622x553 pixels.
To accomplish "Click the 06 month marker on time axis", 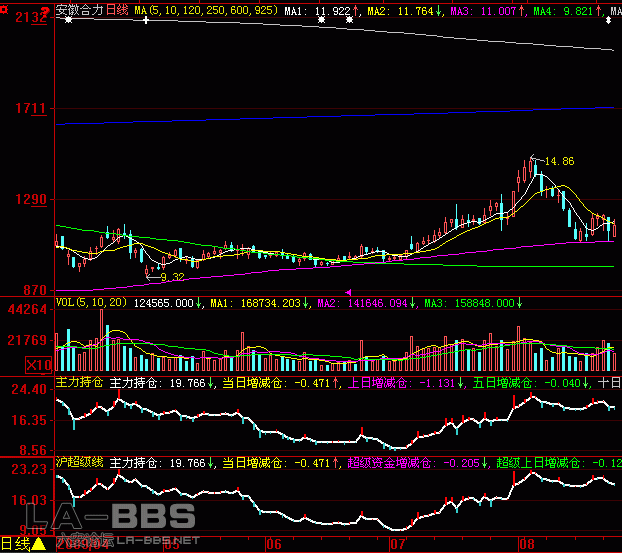I will (x=276, y=545).
